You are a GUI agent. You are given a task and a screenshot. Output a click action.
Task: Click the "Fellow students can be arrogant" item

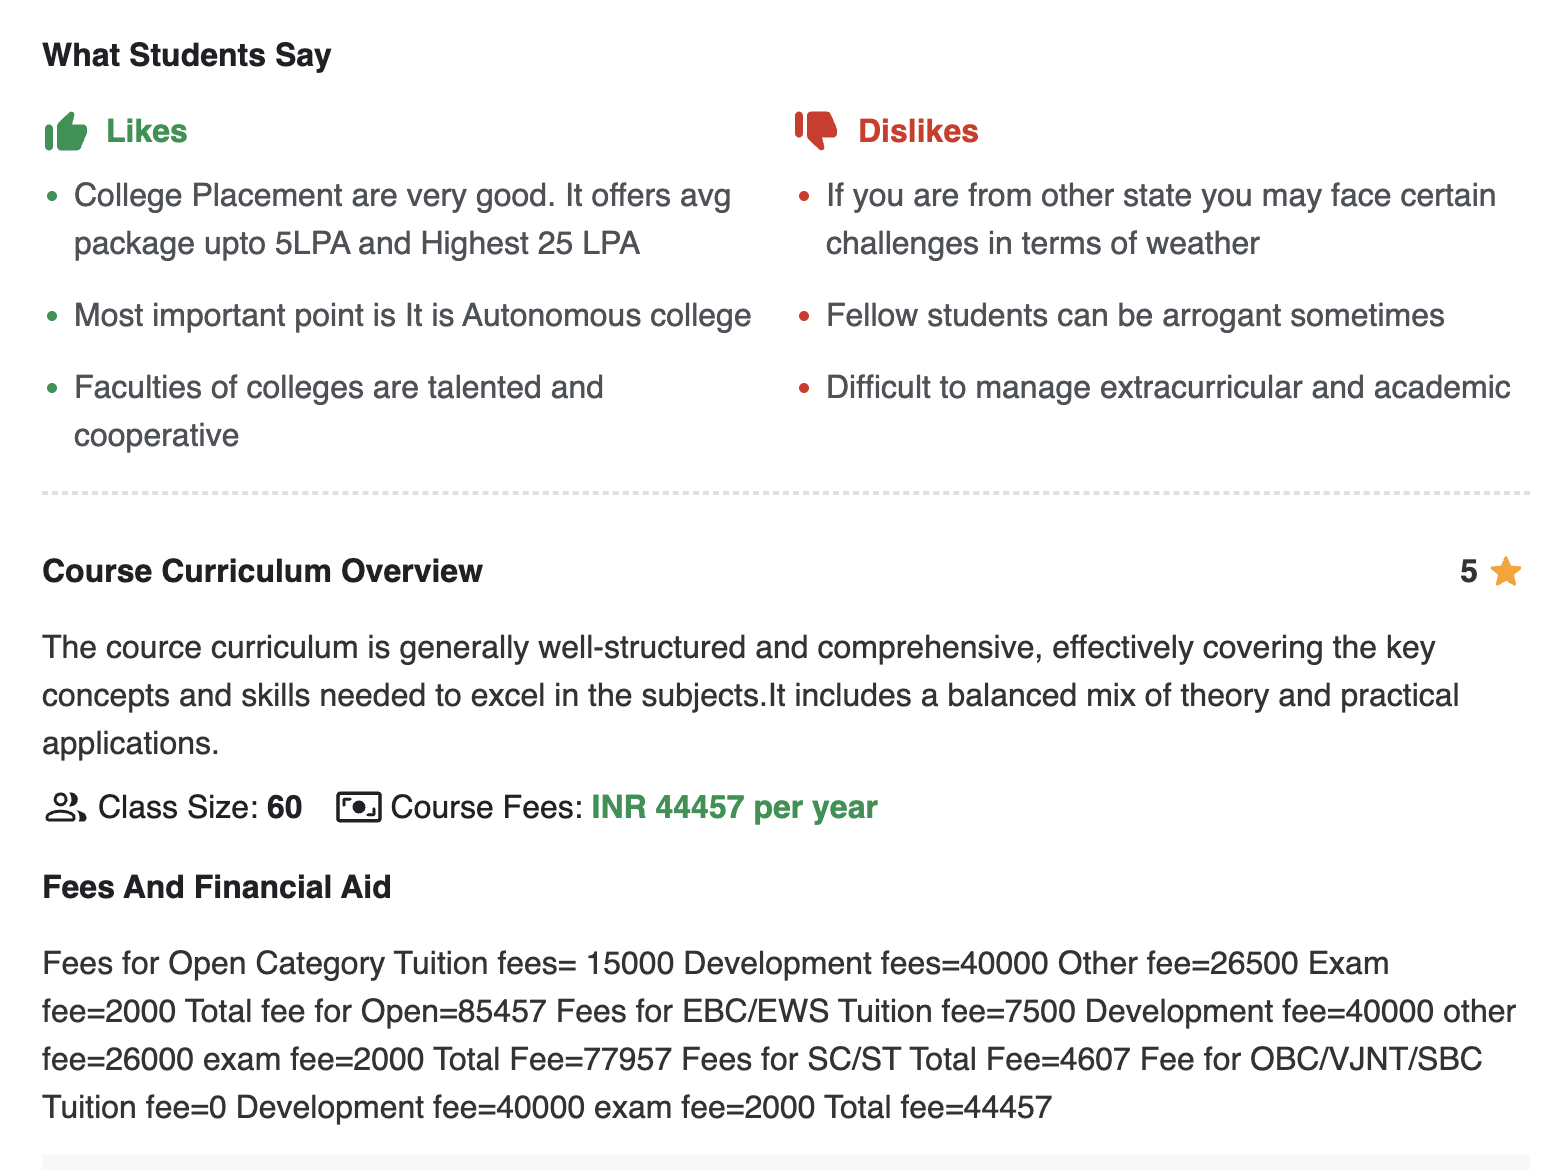pos(1135,315)
